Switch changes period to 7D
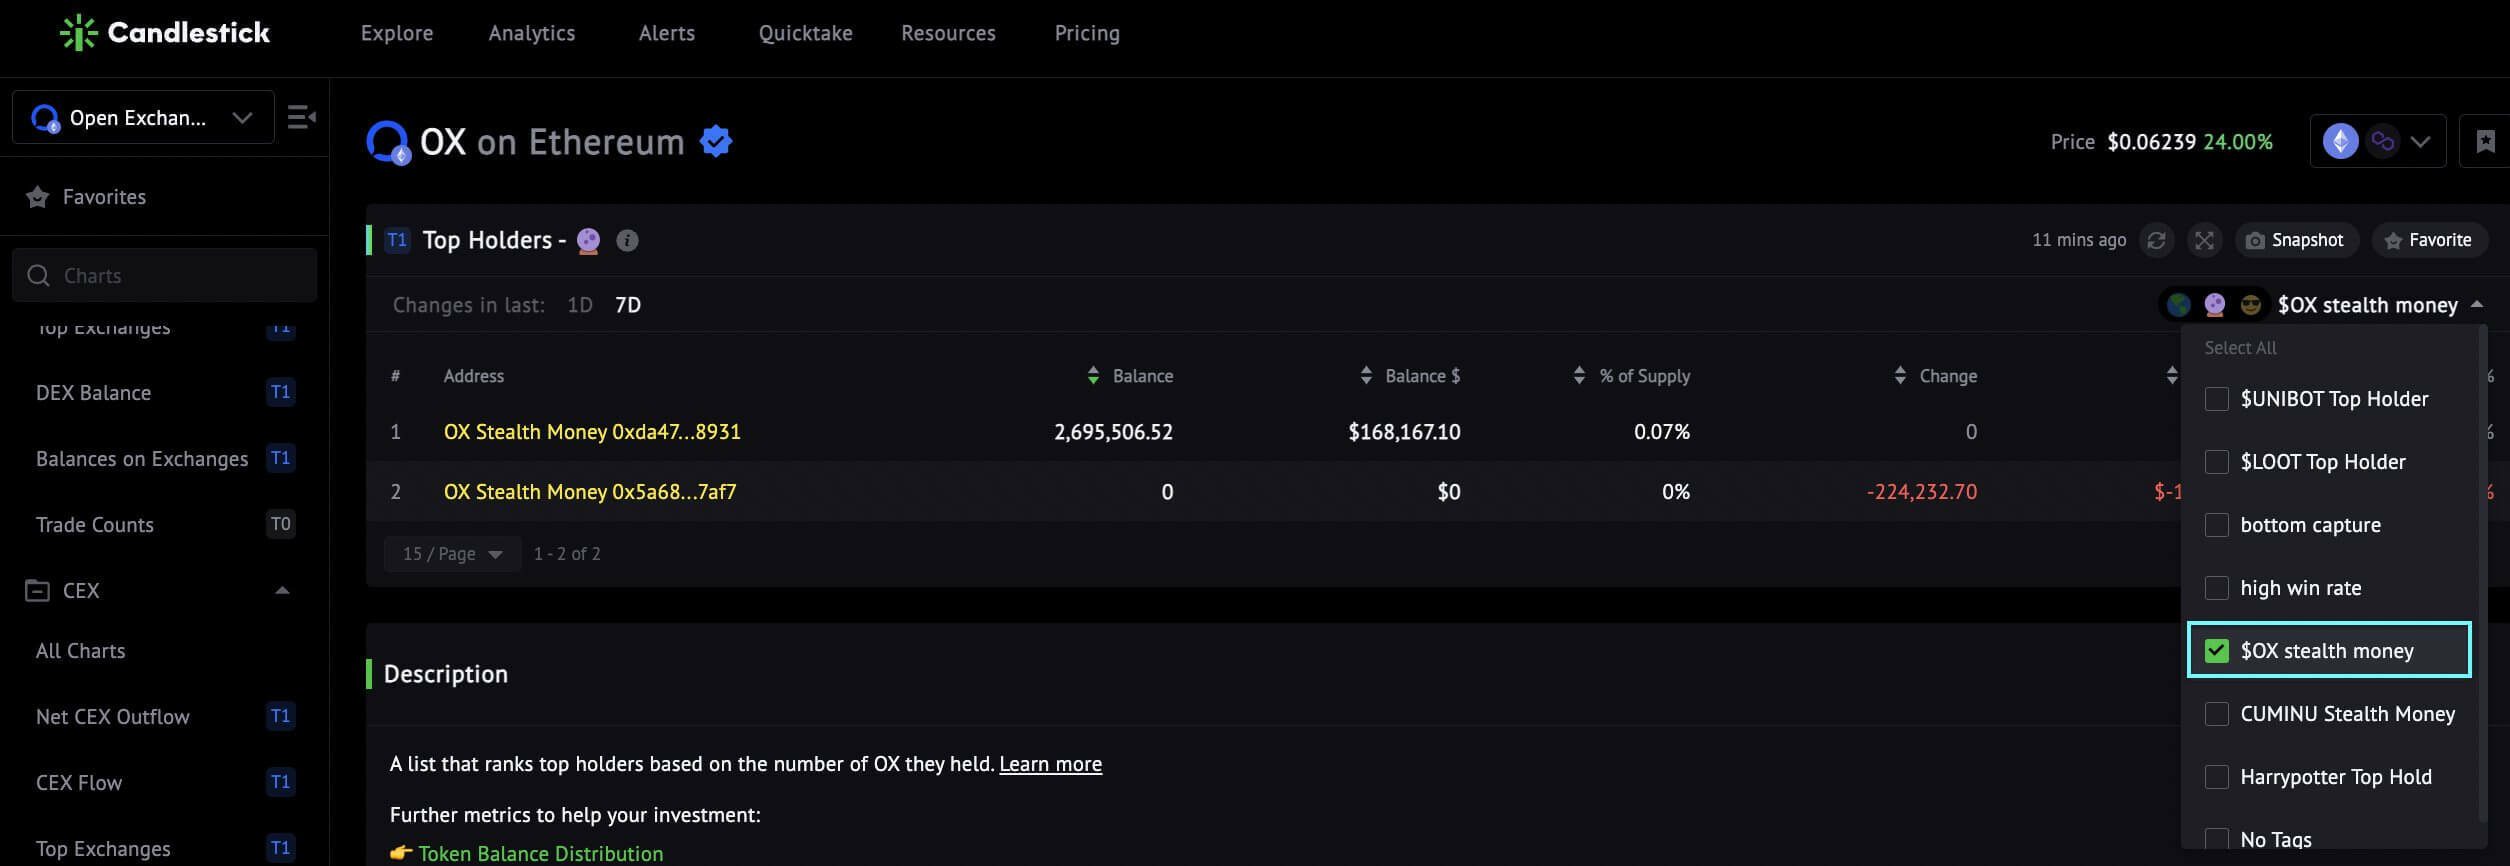The height and width of the screenshot is (866, 2510). coord(628,305)
